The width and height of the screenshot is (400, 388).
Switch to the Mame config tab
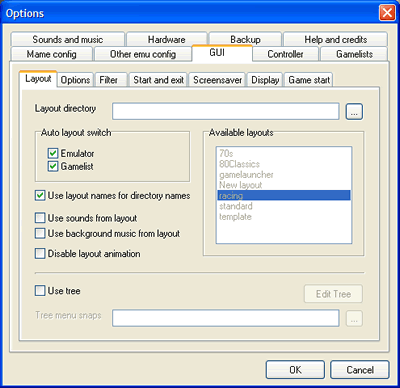(52, 54)
